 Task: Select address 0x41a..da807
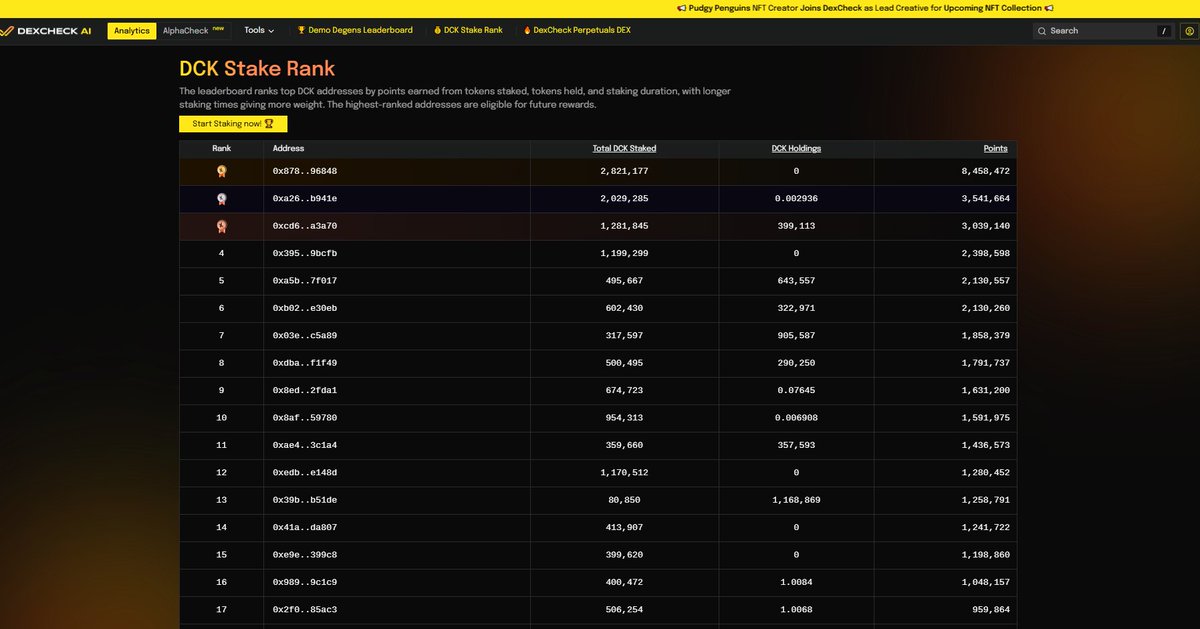coord(305,528)
